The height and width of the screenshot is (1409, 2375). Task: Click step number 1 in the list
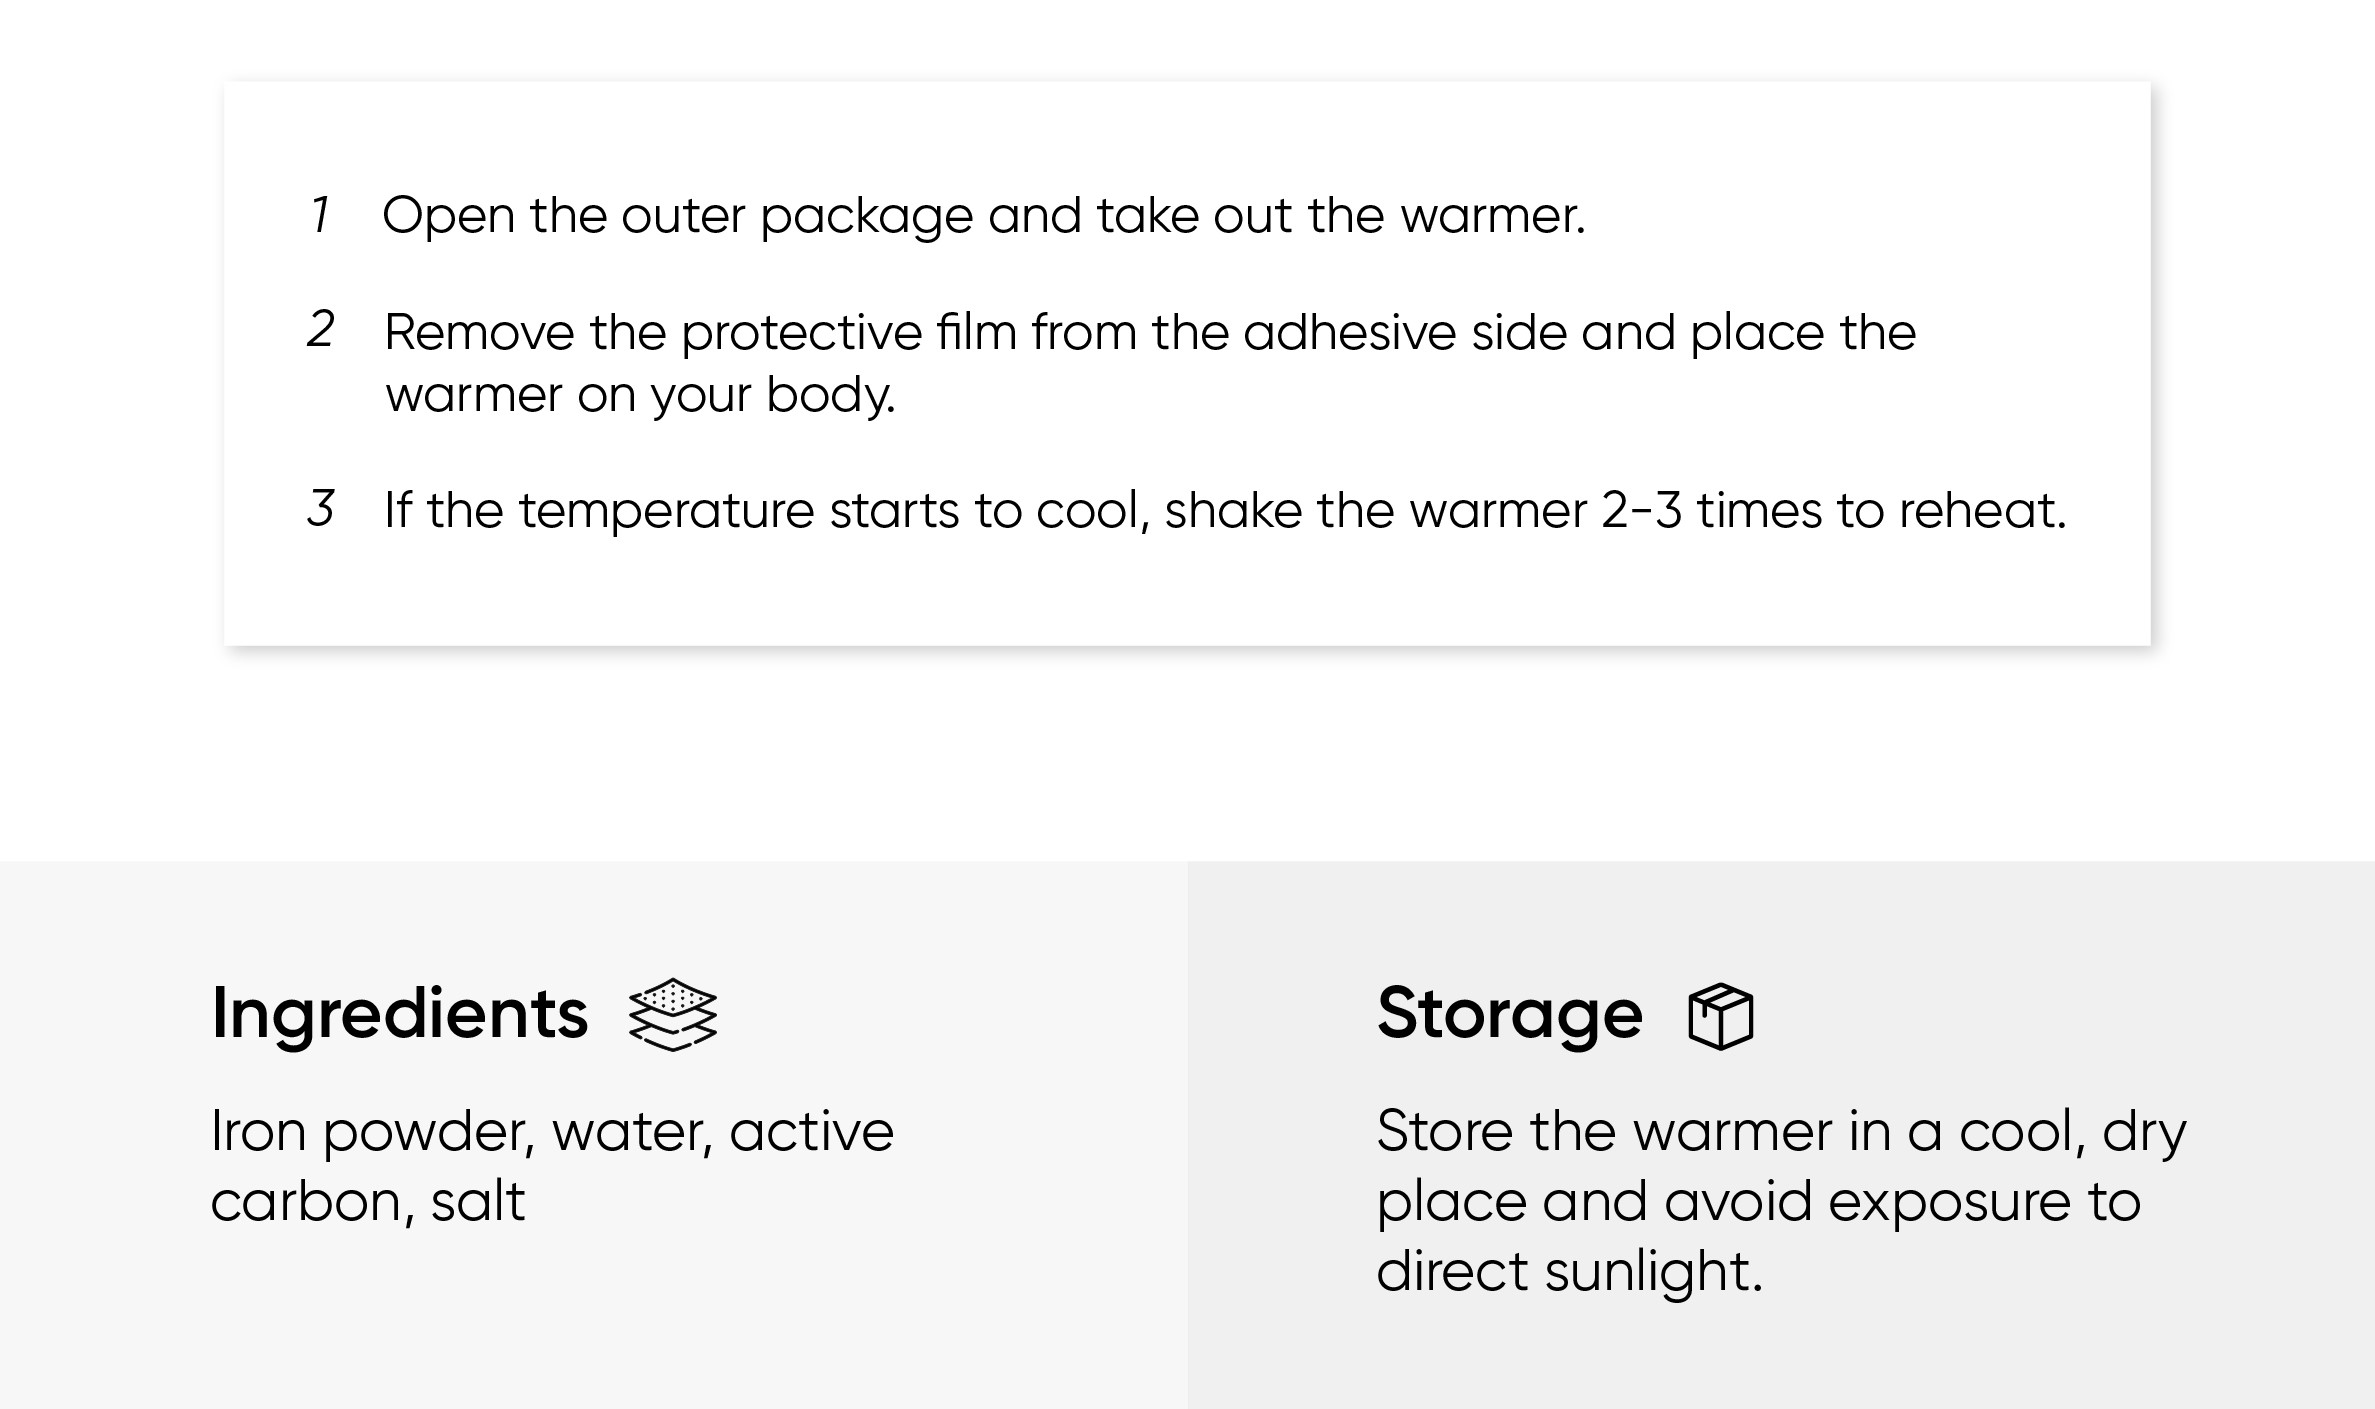tap(320, 215)
